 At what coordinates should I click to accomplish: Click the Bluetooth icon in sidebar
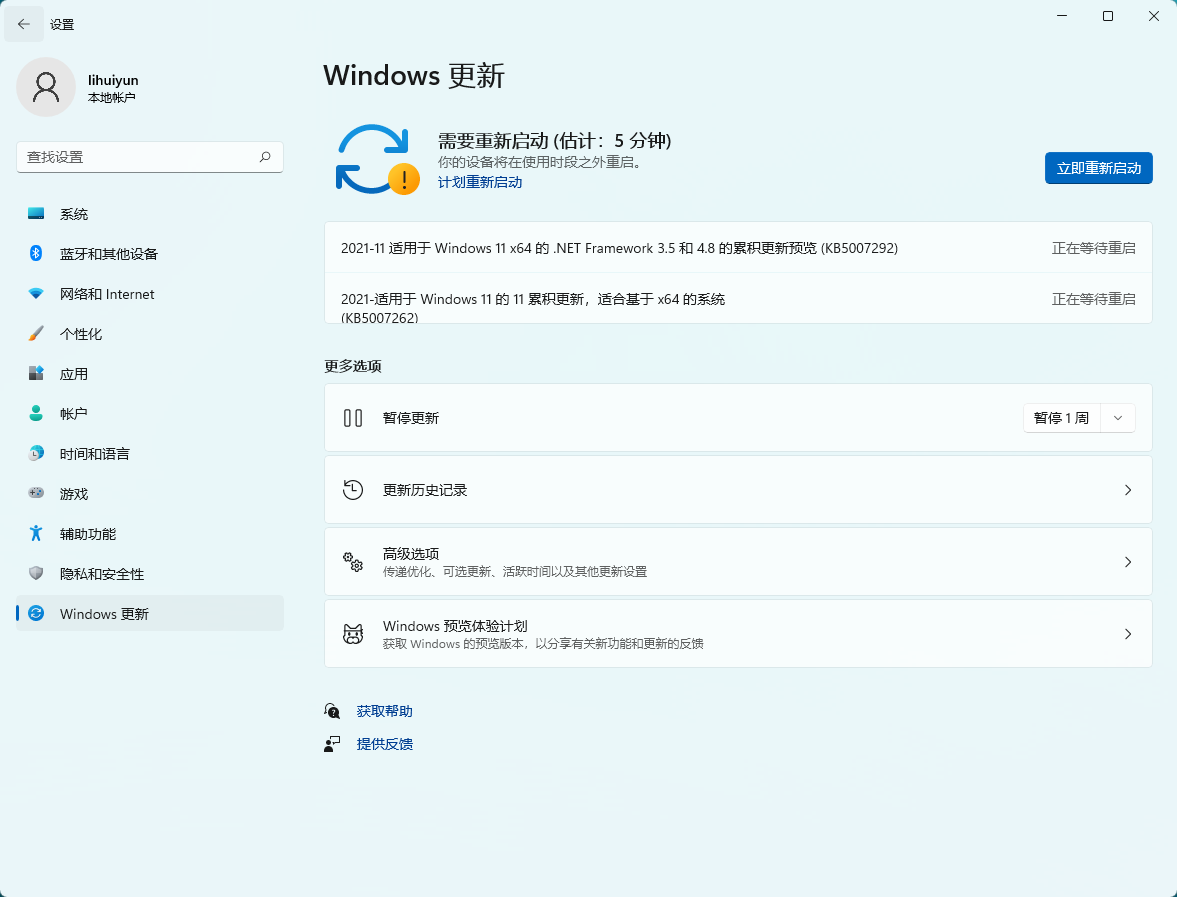tap(36, 254)
